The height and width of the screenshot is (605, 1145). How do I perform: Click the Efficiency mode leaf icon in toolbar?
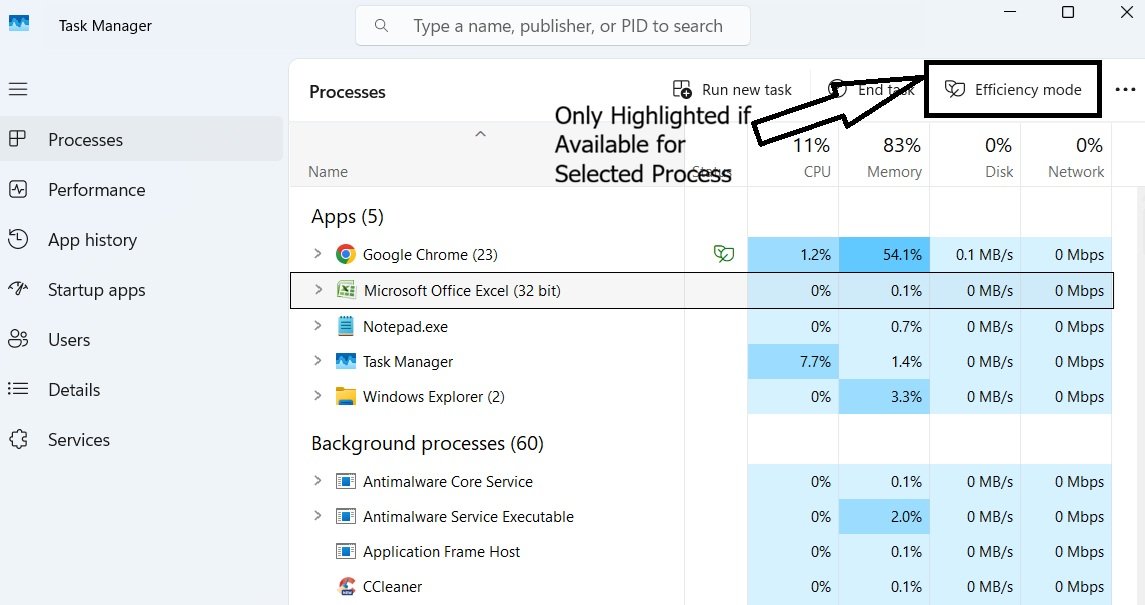coord(954,89)
